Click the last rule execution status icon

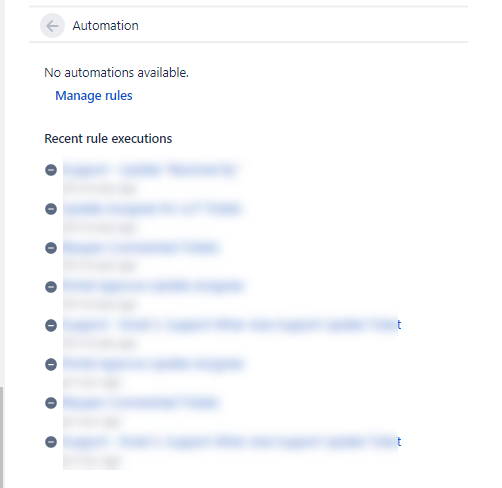click(51, 442)
